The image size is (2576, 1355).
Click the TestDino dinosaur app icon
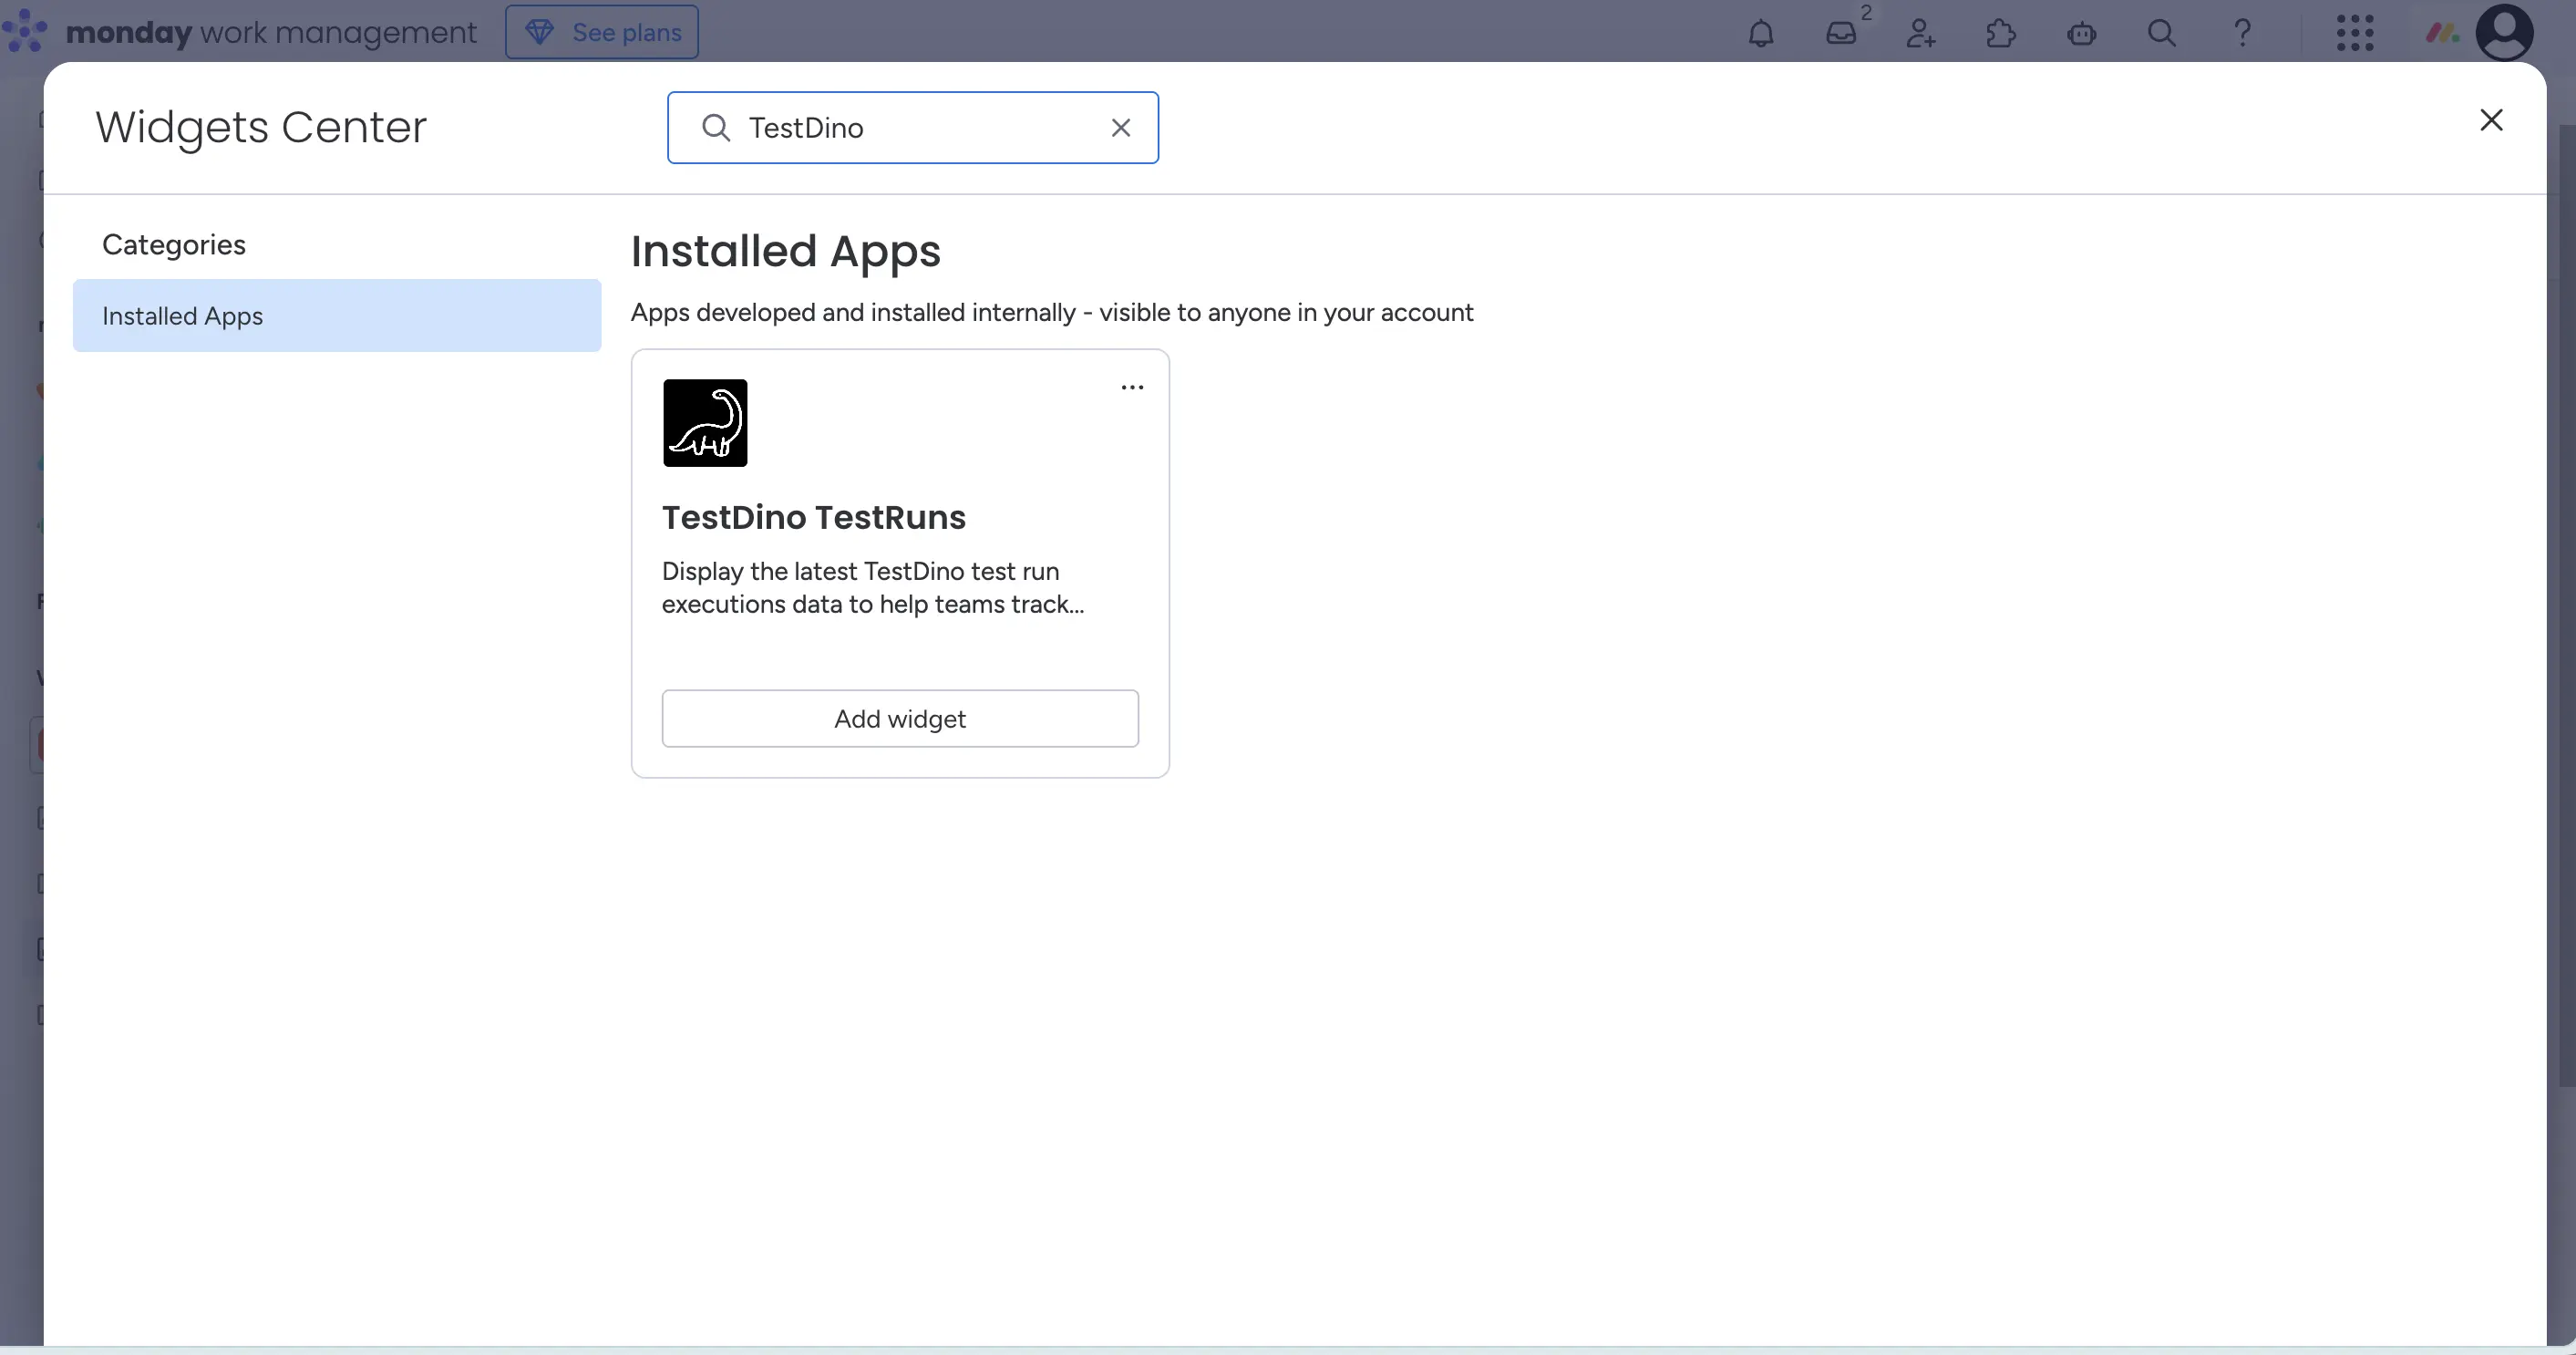click(x=705, y=422)
